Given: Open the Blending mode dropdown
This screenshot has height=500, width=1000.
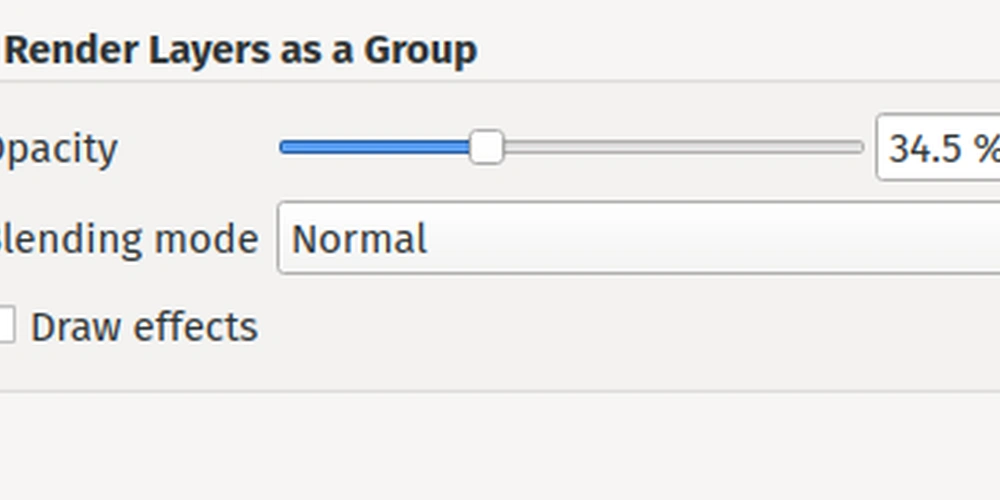Looking at the screenshot, I should coord(638,238).
